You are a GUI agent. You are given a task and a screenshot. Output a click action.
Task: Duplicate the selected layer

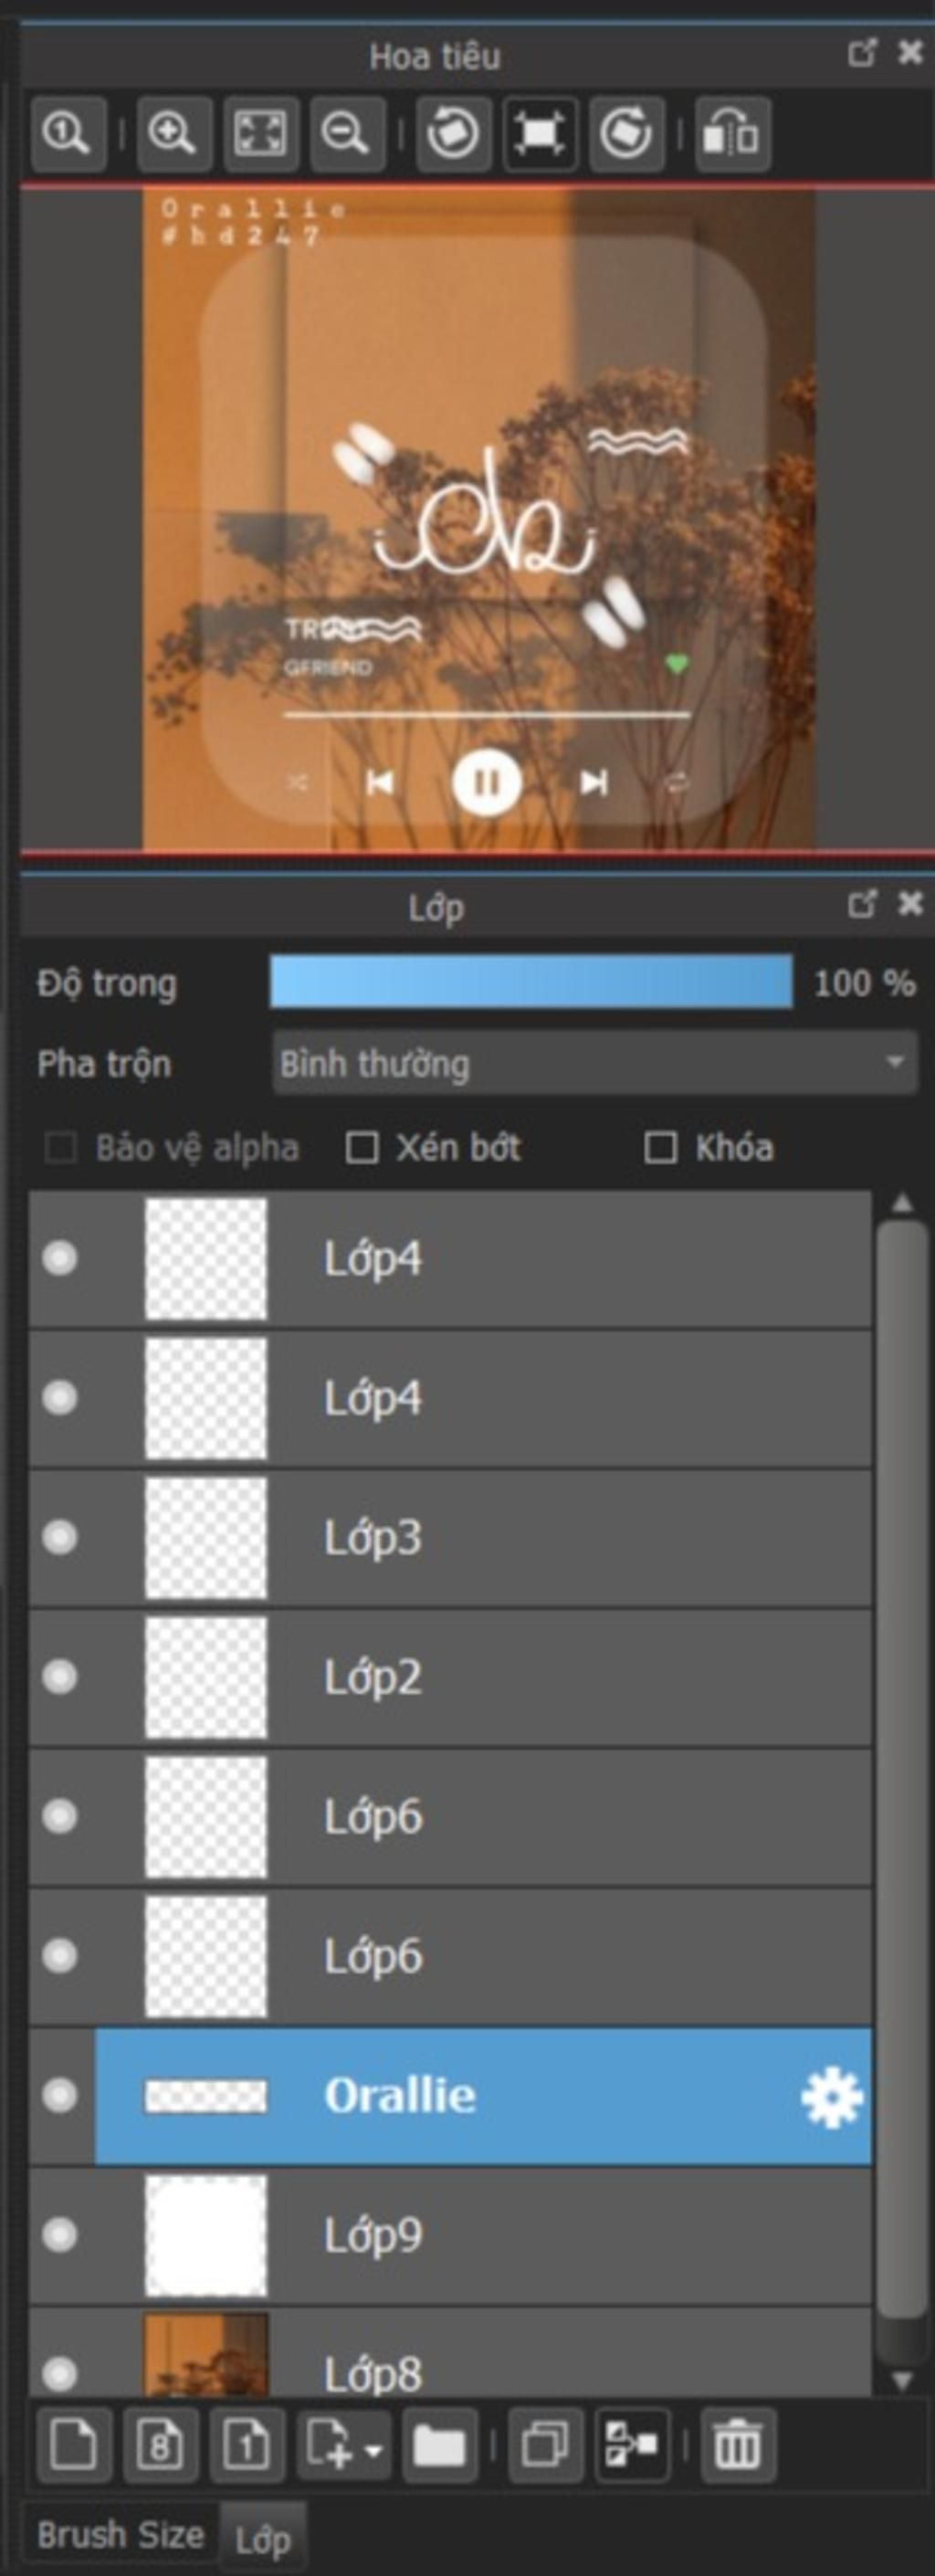pyautogui.click(x=545, y=2446)
